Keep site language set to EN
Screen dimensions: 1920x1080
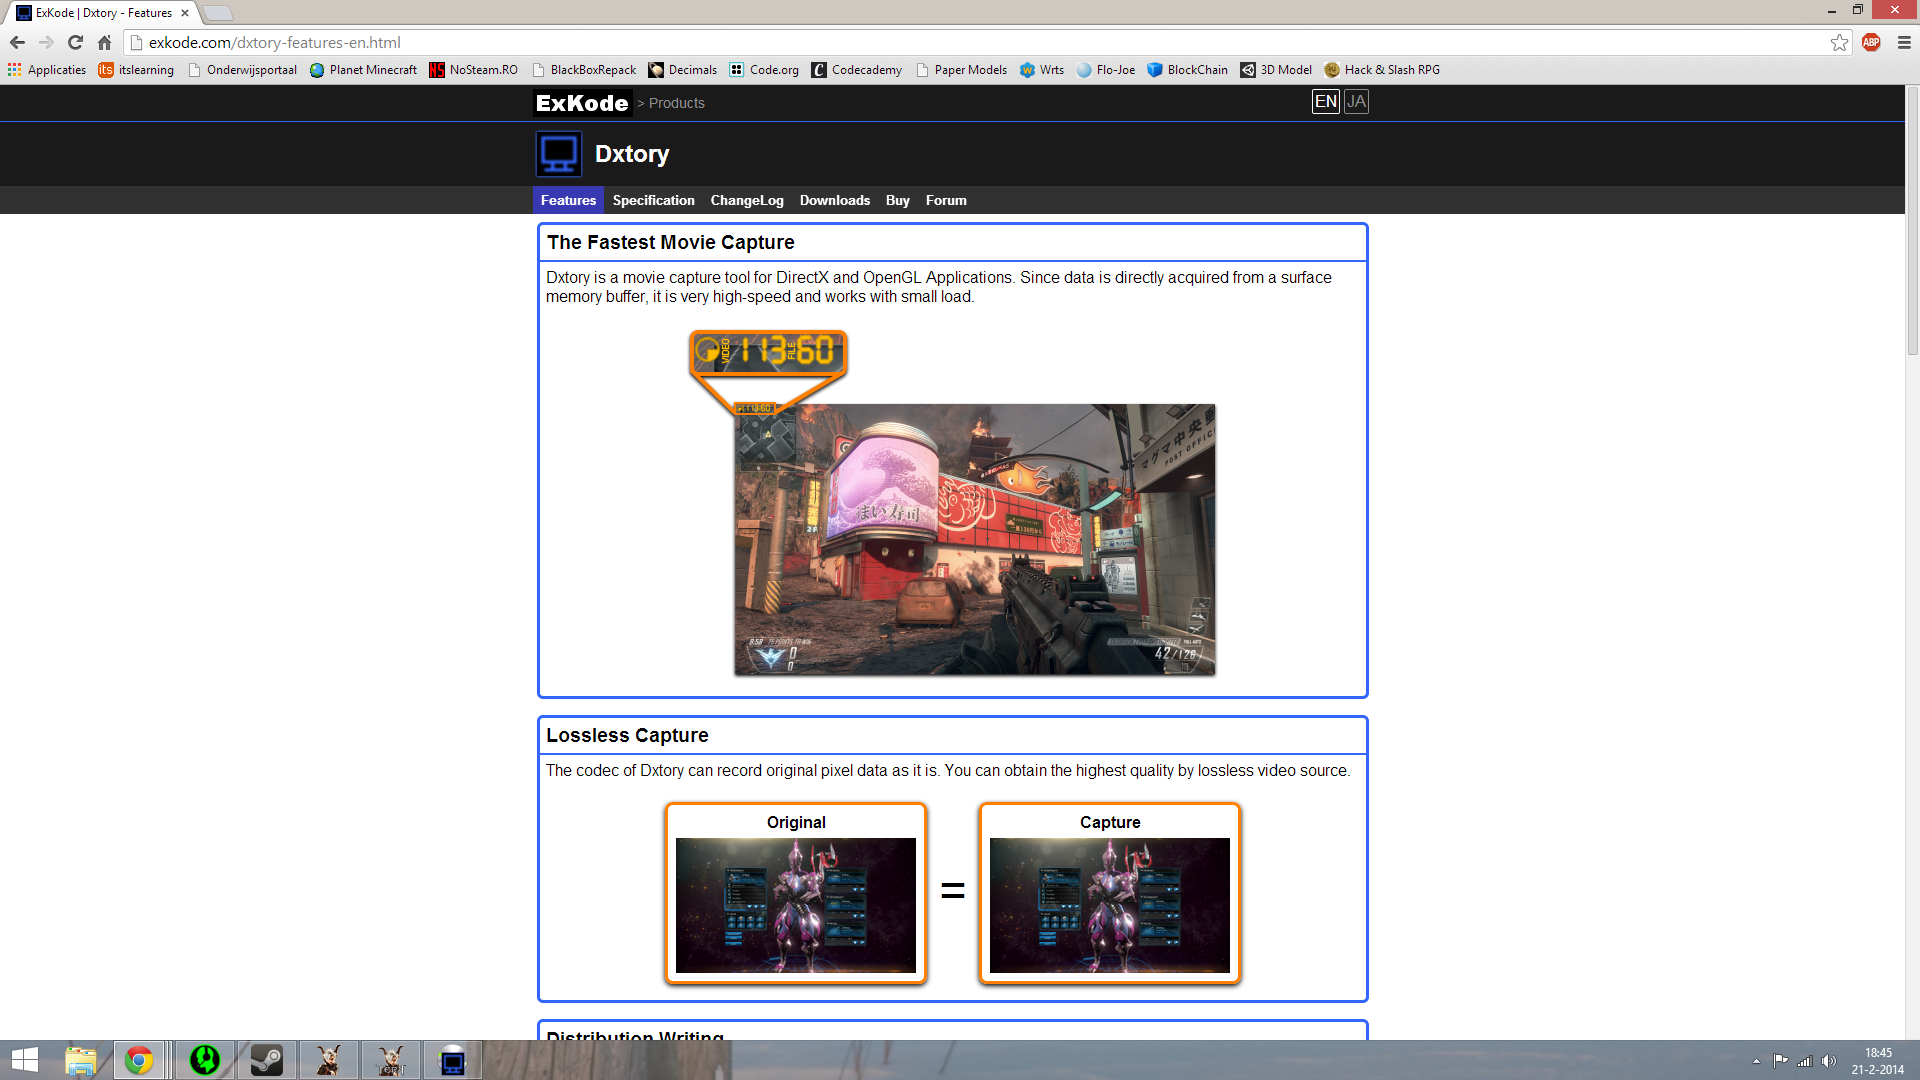[1324, 101]
